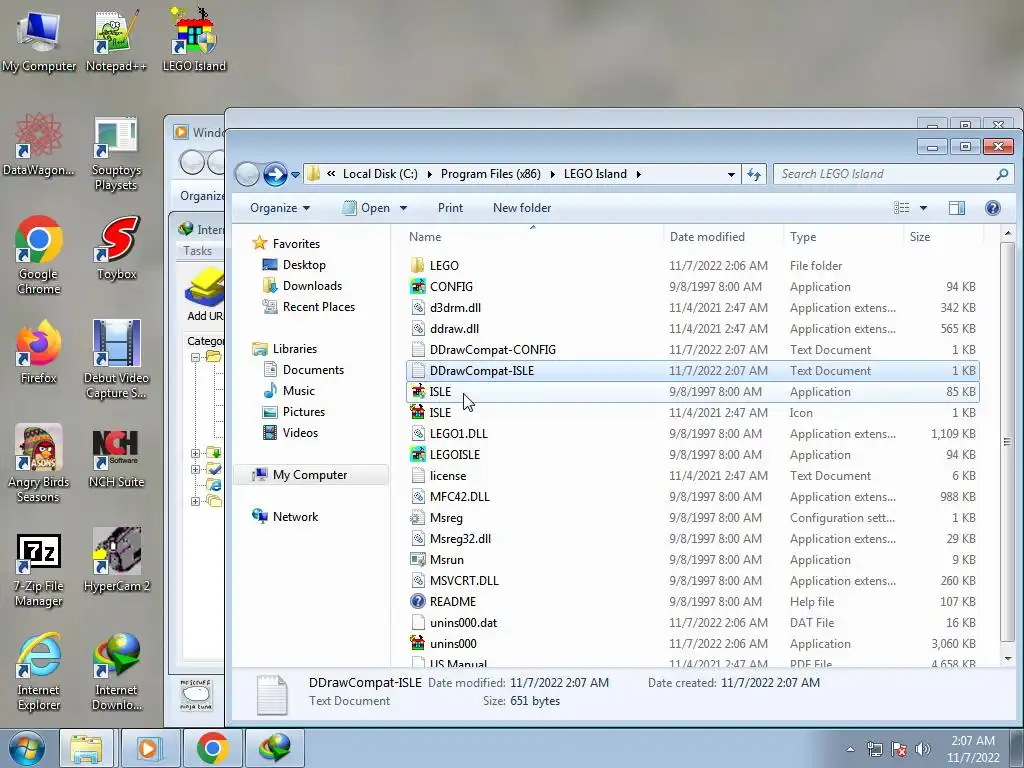
Task: Refresh the LEGO Island folder
Action: pos(754,174)
